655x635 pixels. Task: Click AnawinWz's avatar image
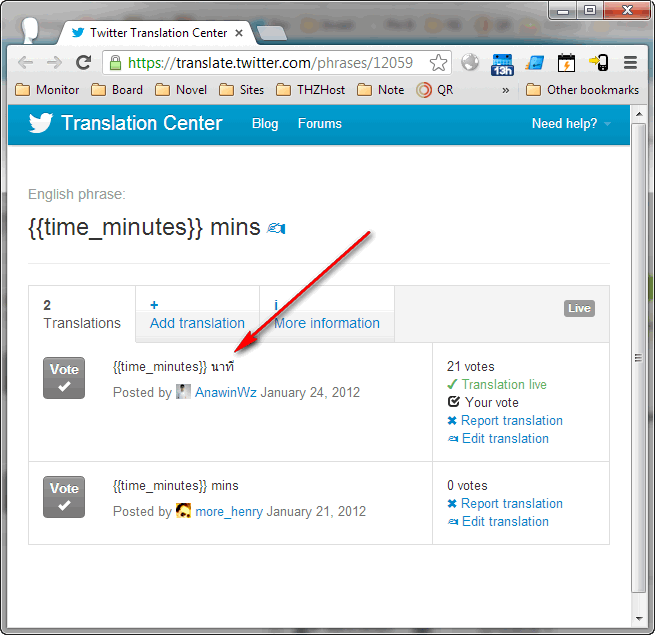coord(183,391)
